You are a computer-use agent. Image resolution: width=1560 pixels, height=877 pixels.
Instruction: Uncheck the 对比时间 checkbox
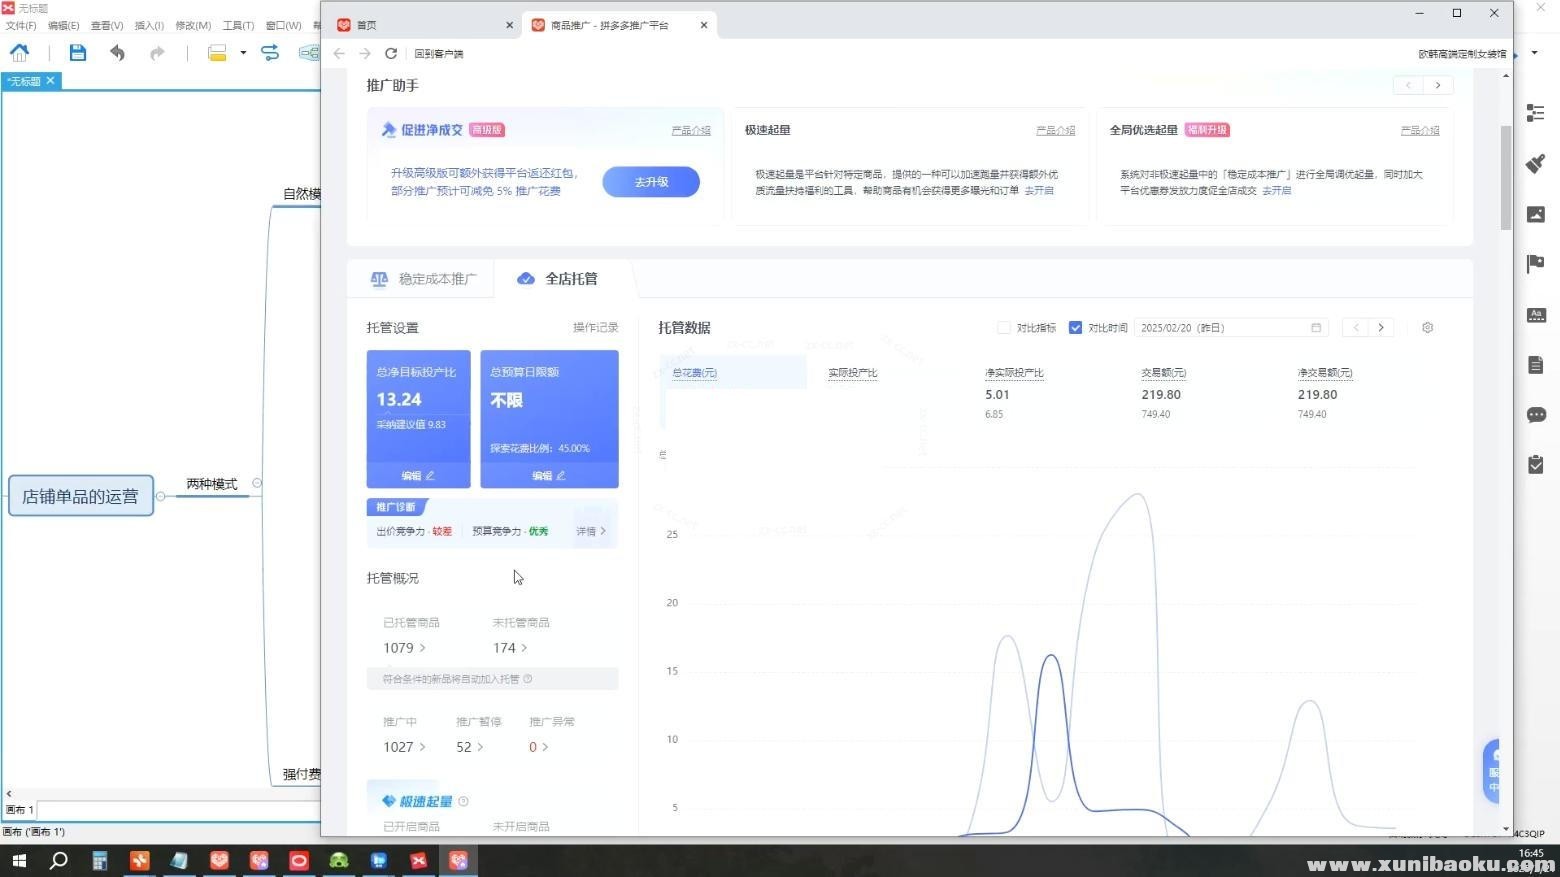1075,328
